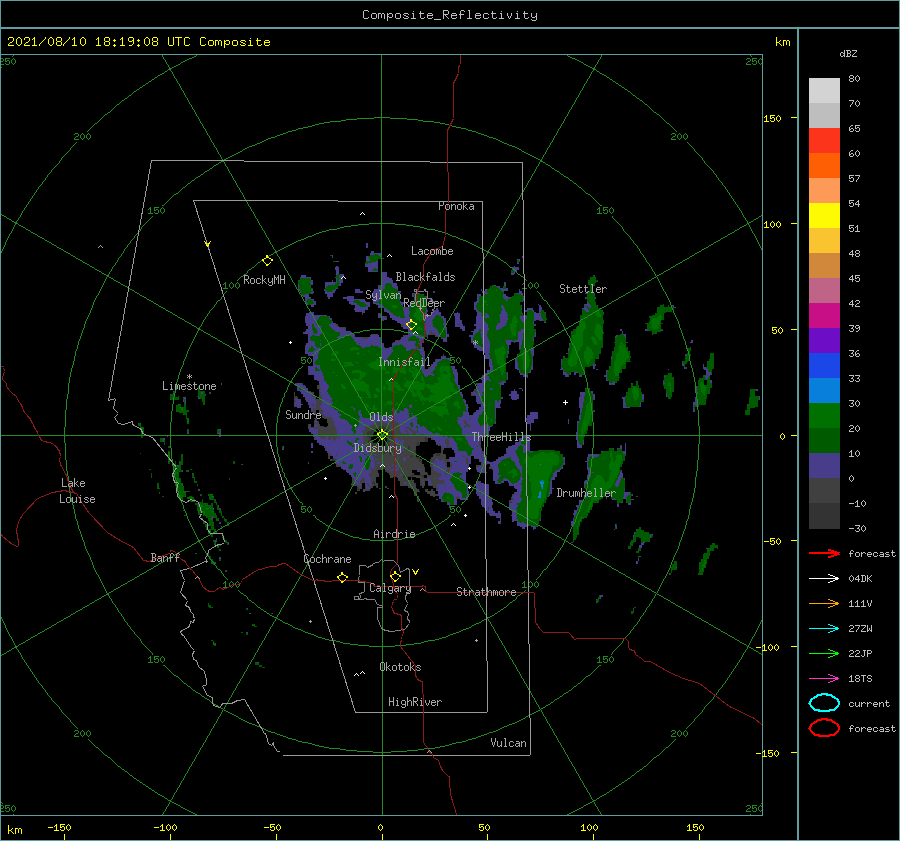Choose the bright green swatch below 30
Viewport: 900px width, 841px height.
pyautogui.click(x=824, y=415)
